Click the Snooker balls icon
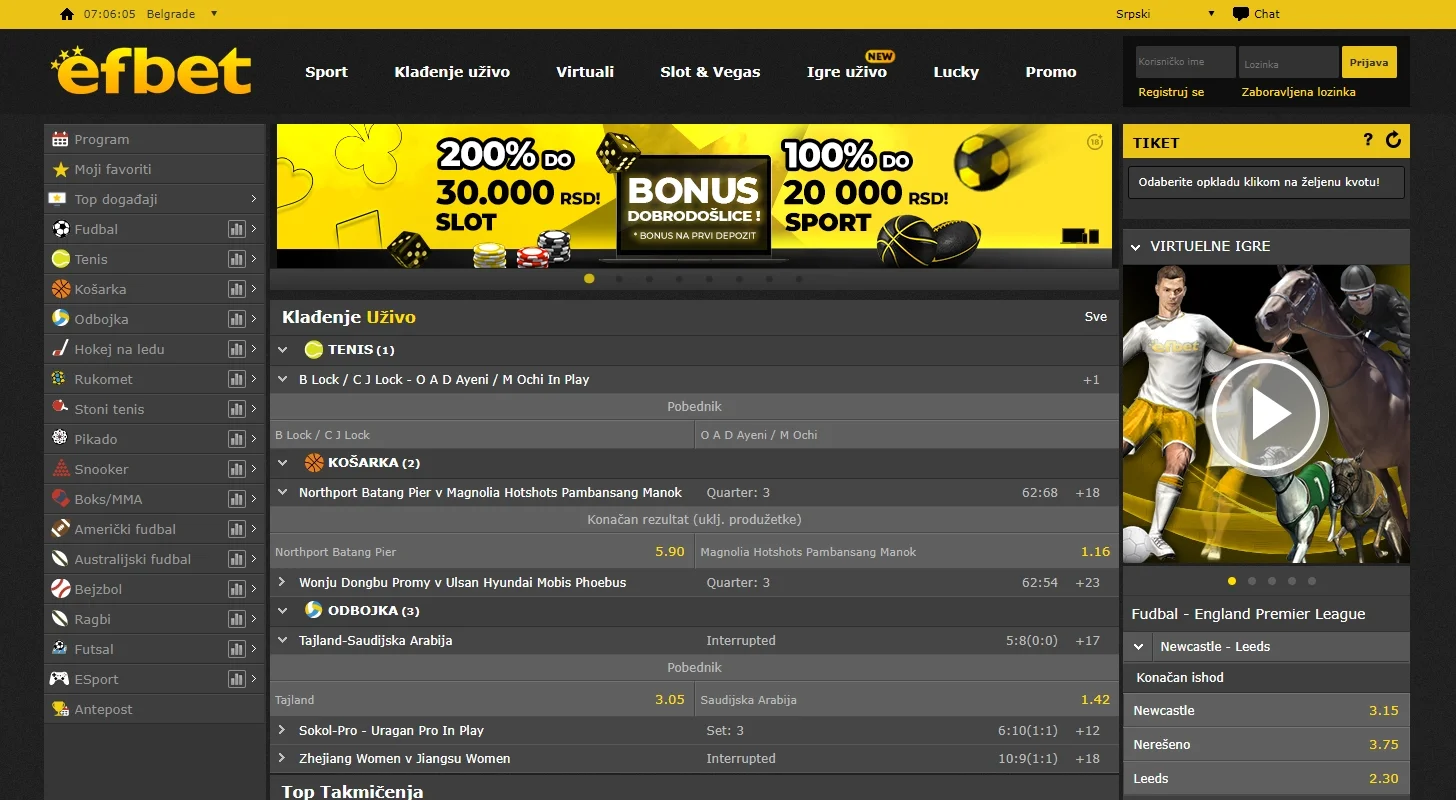Screen dimensions: 1456x800 (x=60, y=469)
